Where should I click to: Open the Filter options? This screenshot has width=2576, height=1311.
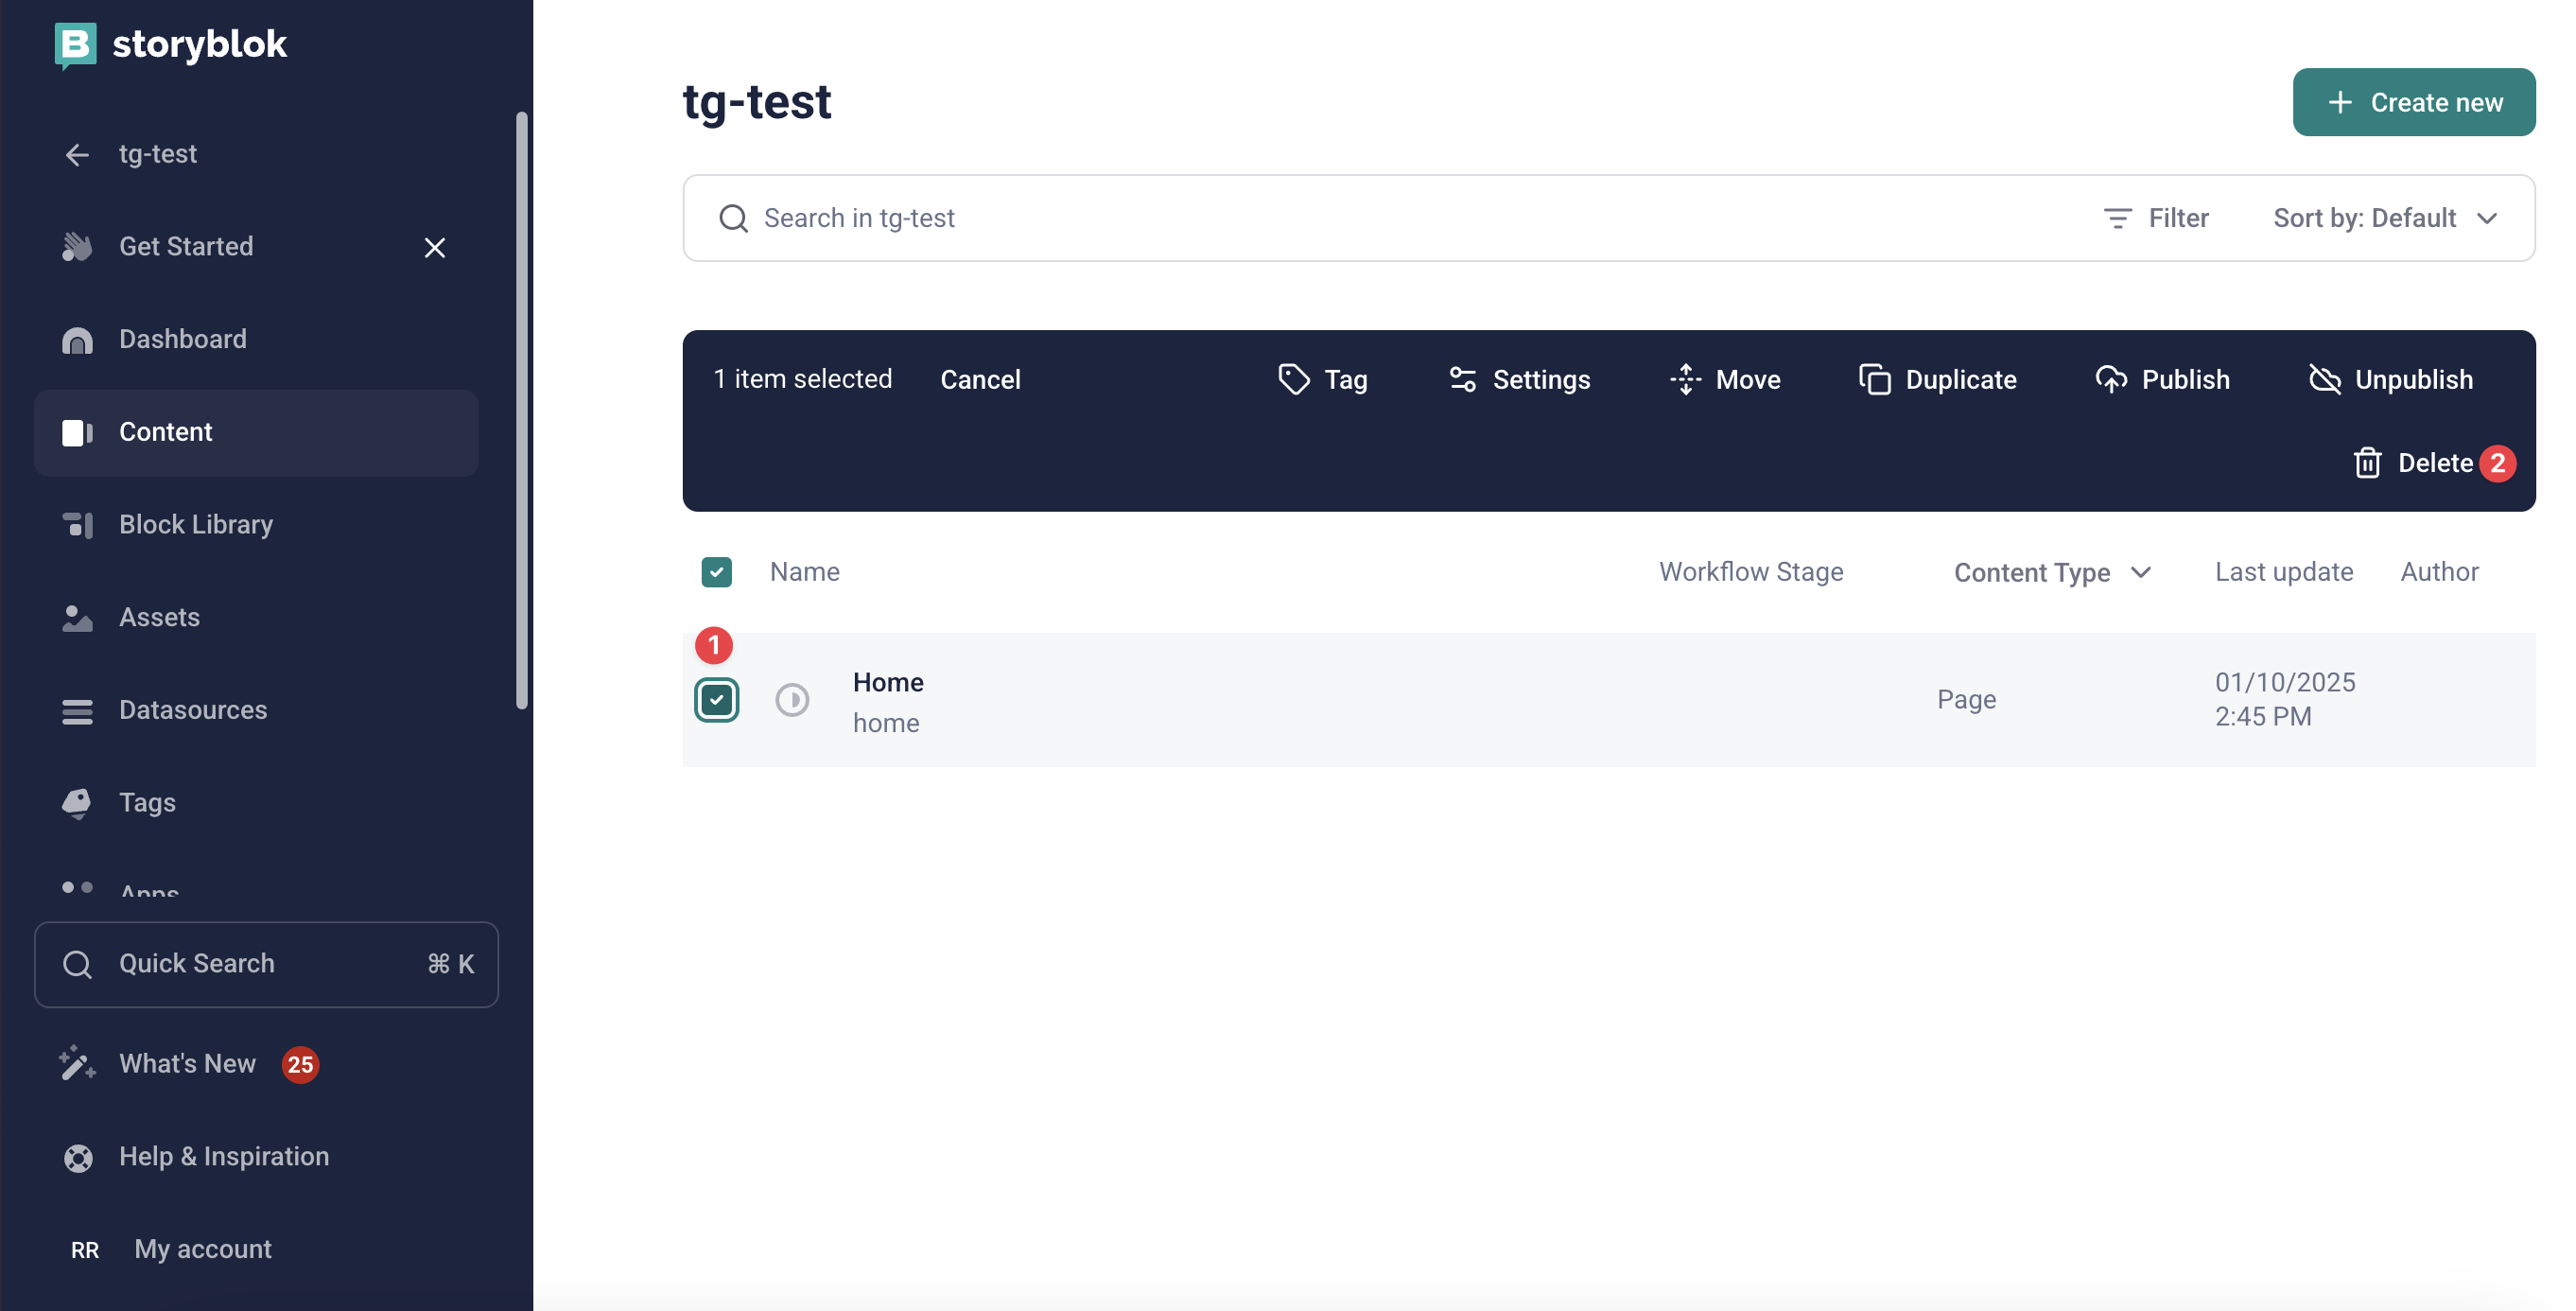coord(2156,218)
